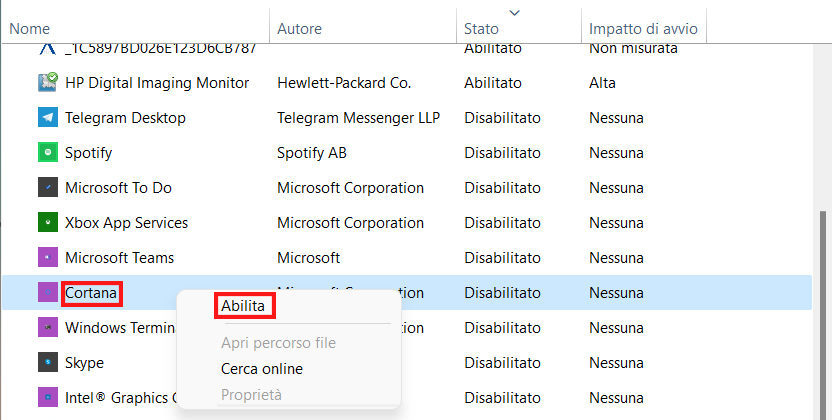Image resolution: width=832 pixels, height=420 pixels.
Task: Click the Impatto di avvio header
Action: coord(643,29)
